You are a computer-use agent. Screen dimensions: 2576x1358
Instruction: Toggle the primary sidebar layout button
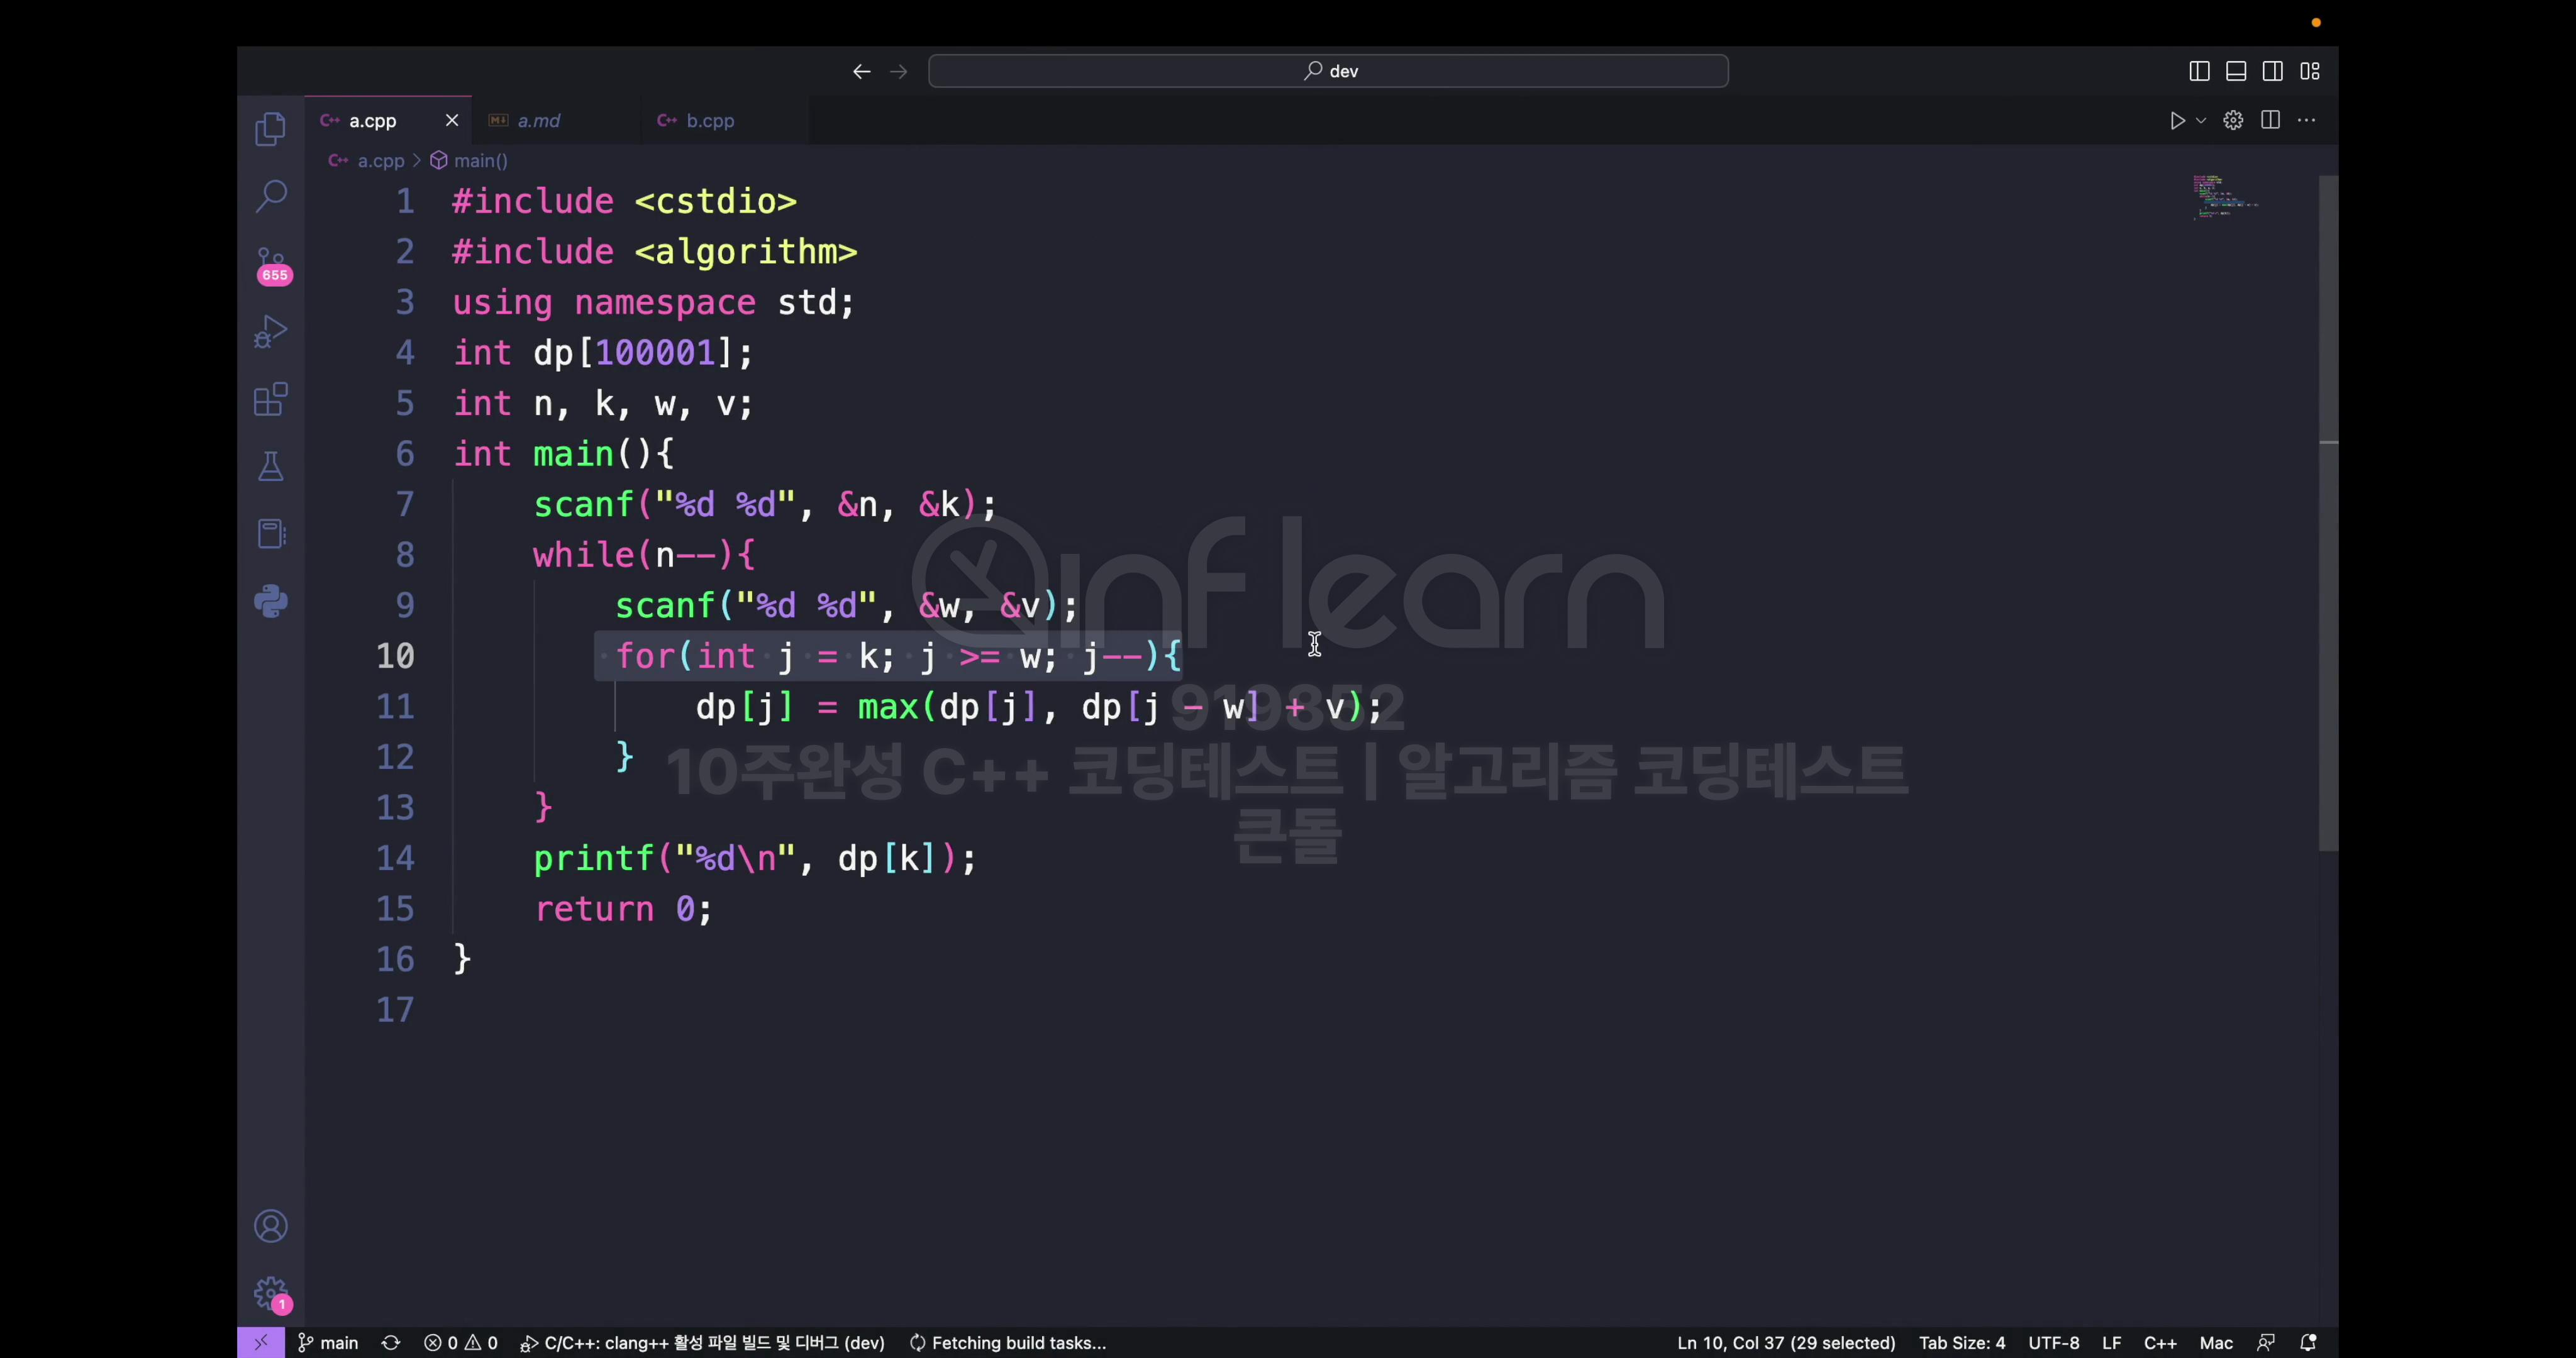[2199, 71]
